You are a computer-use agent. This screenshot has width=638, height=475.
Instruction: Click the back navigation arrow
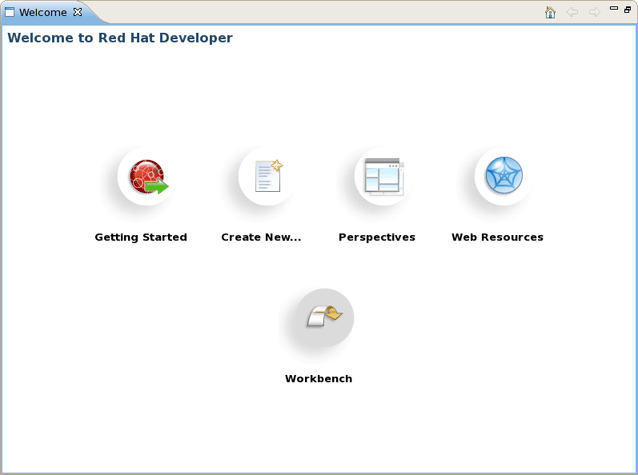(572, 12)
